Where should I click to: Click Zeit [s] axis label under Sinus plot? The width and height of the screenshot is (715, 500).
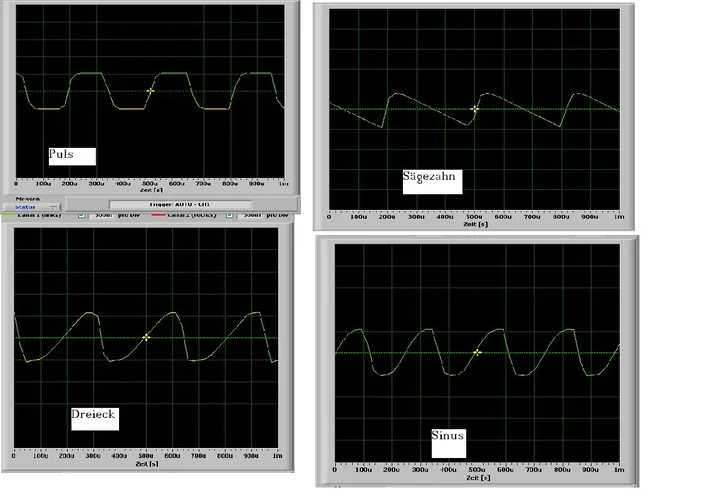pos(478,477)
